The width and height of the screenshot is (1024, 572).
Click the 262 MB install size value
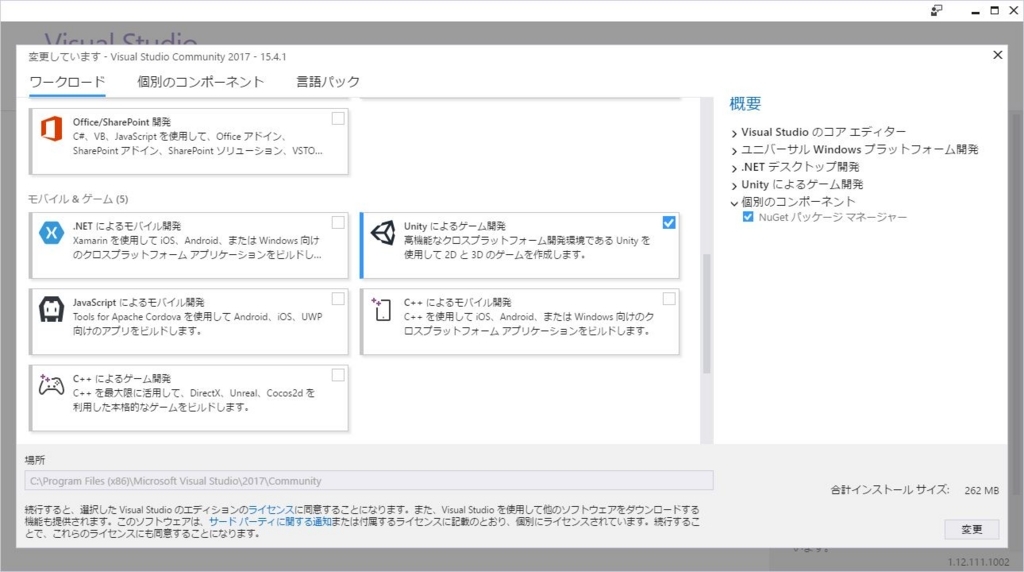(x=982, y=490)
